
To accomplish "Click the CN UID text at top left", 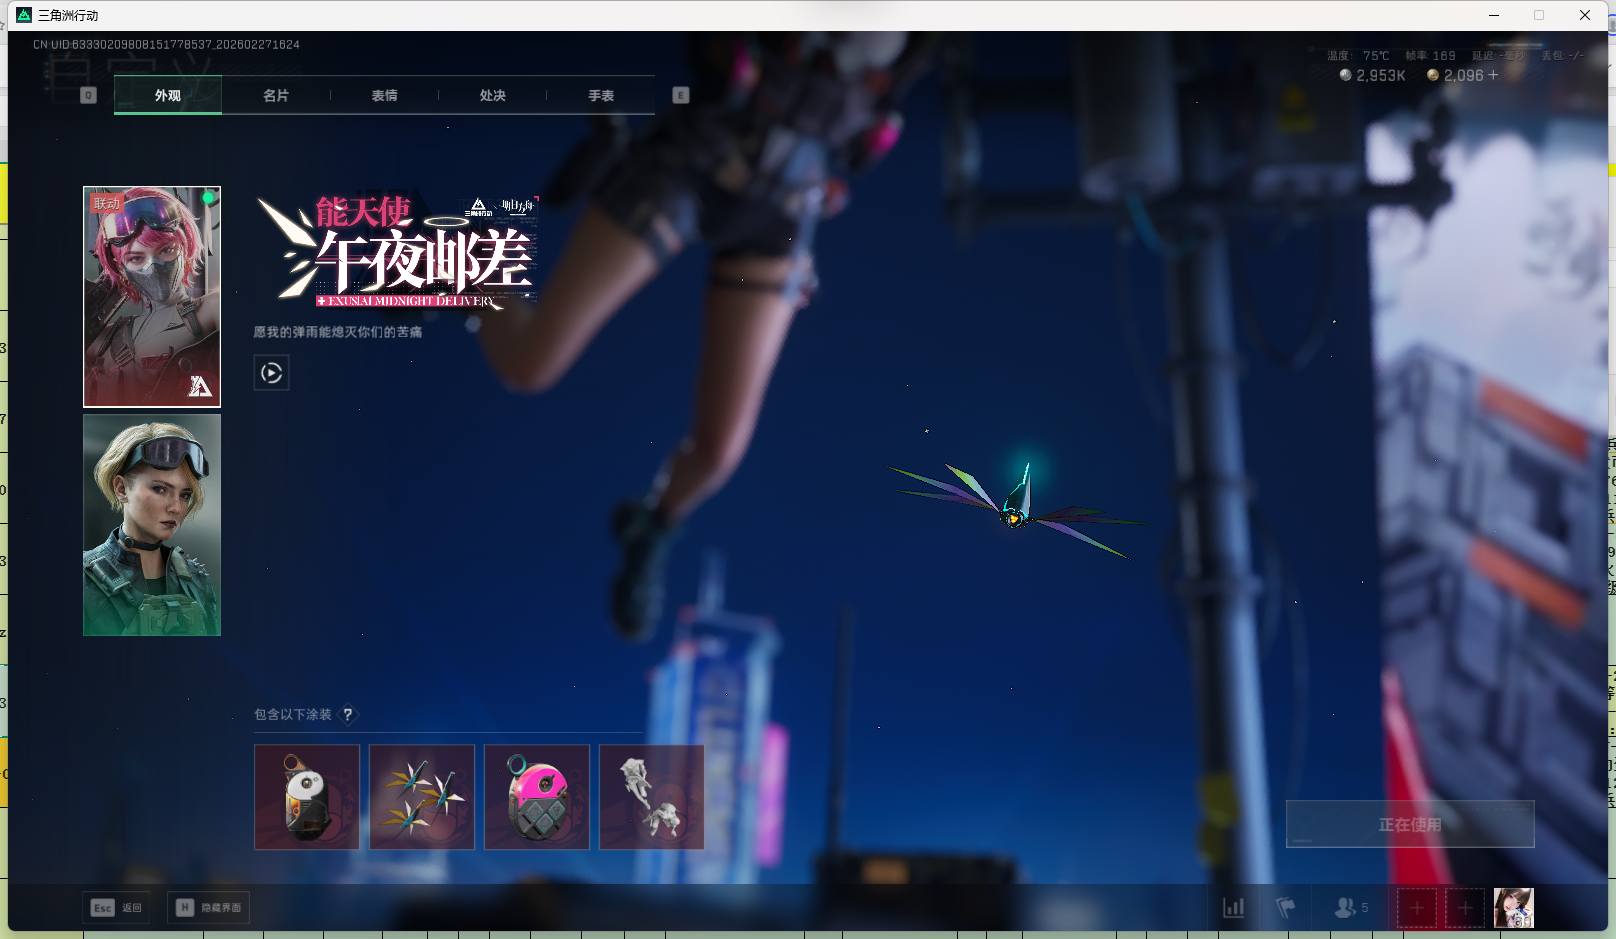I will tap(166, 44).
